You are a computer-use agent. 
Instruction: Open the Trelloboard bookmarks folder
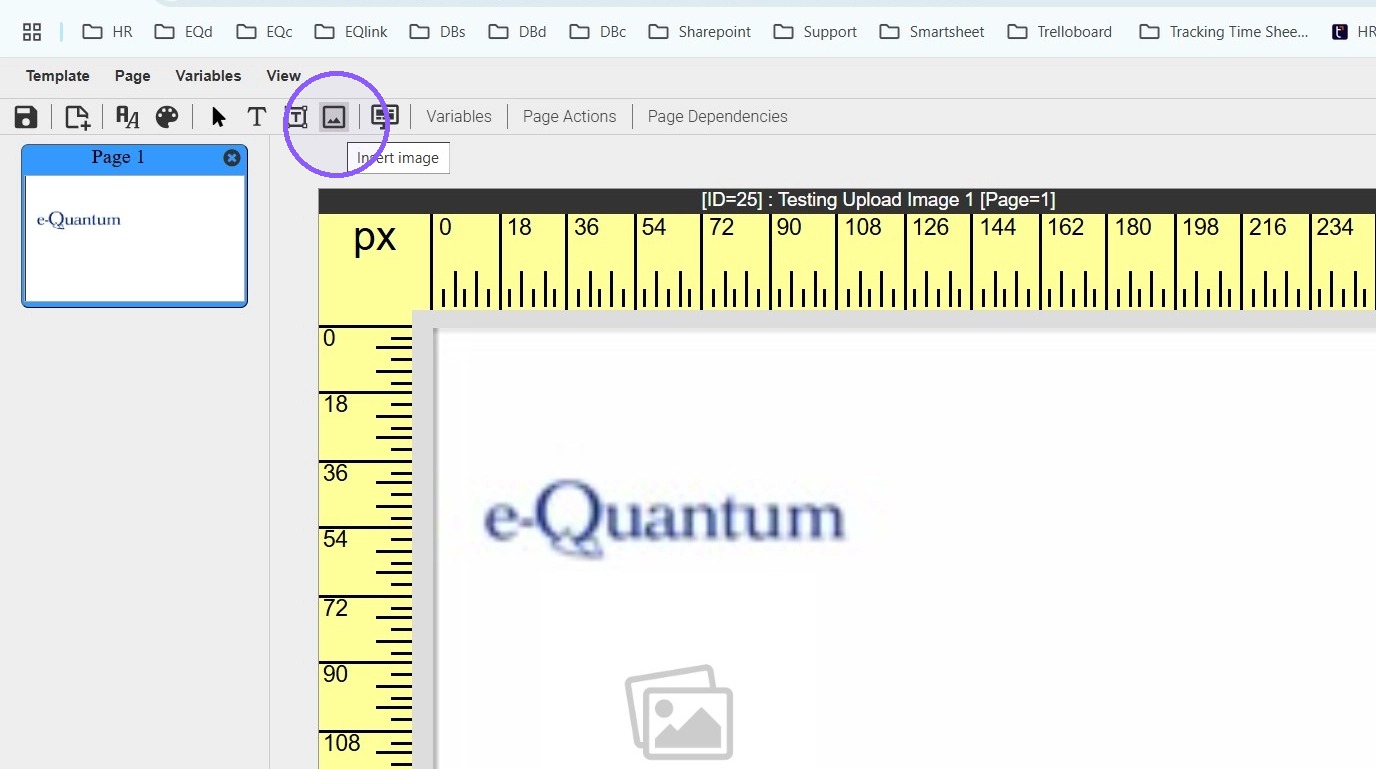coord(1059,32)
